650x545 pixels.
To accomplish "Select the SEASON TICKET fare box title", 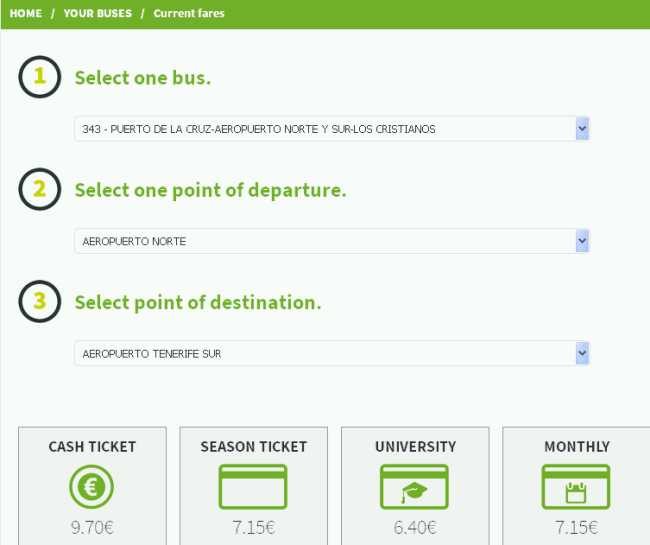I will pos(254,447).
